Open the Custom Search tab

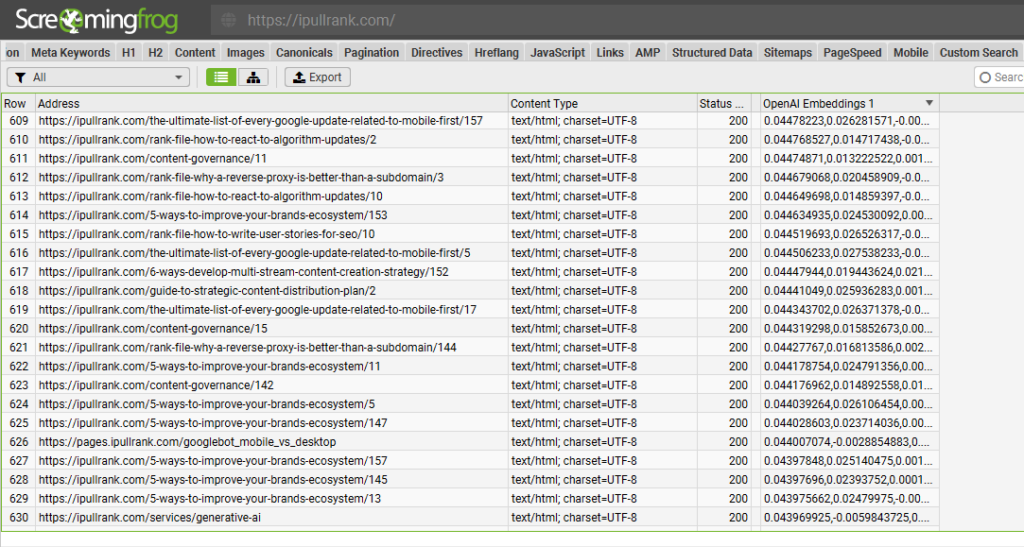coord(978,52)
